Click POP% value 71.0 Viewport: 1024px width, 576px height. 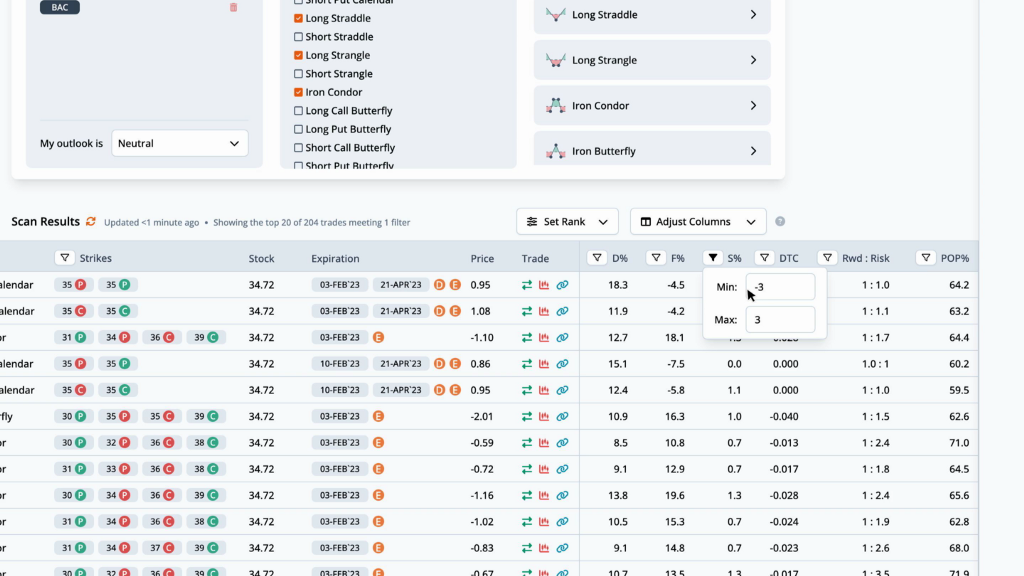point(959,443)
